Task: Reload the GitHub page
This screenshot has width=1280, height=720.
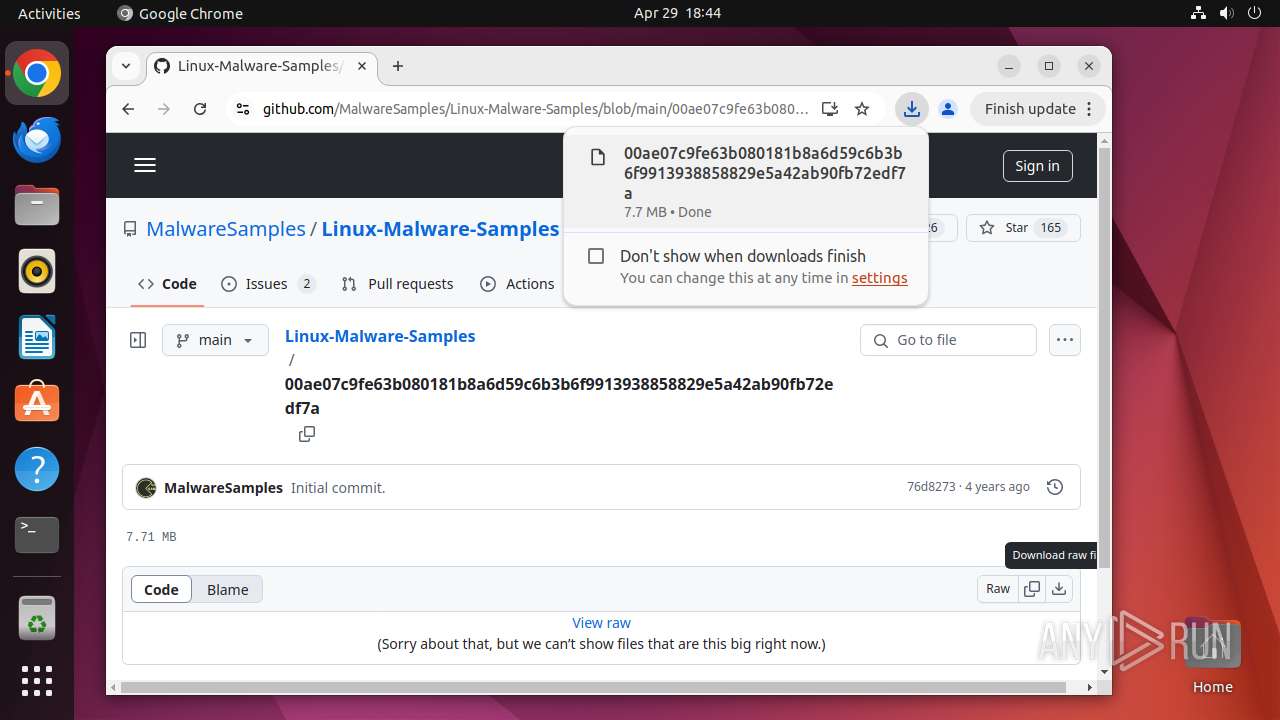Action: 200,109
